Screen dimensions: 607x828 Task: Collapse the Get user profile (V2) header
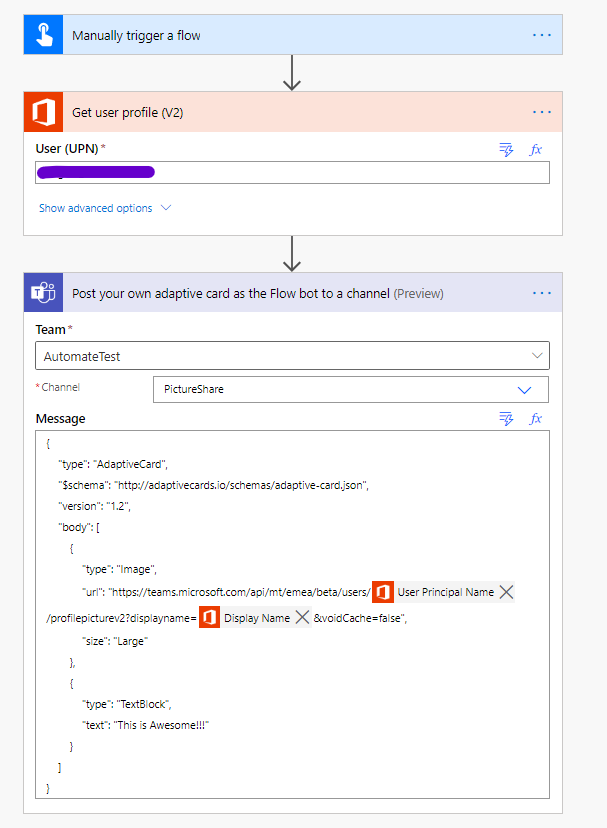pos(293,112)
